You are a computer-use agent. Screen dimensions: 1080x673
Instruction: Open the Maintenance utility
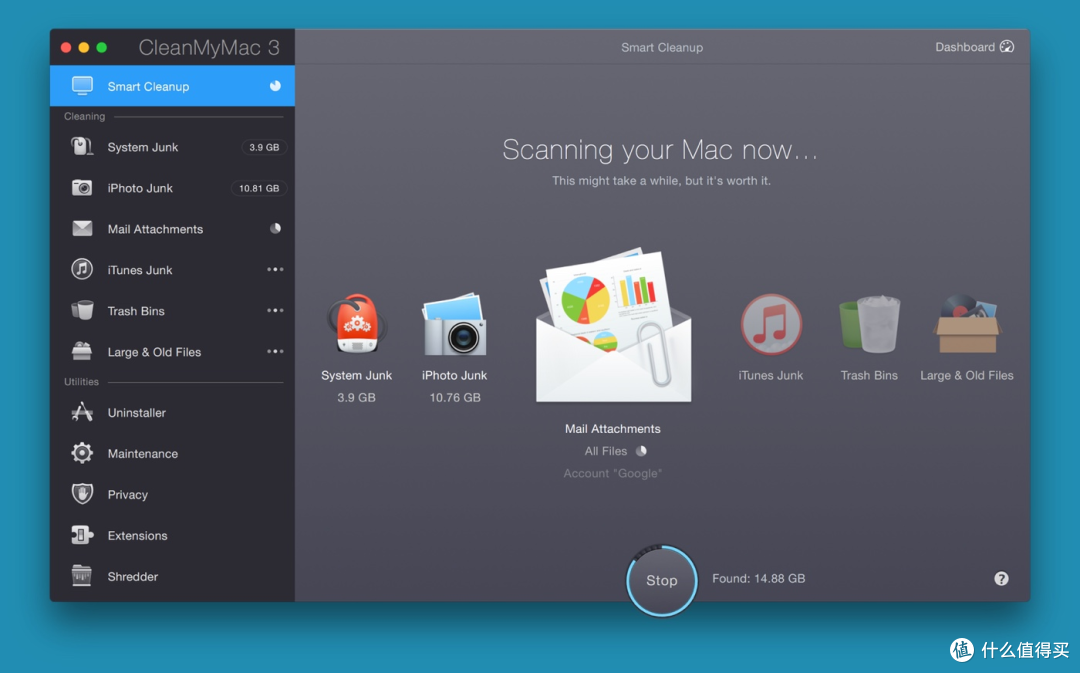tap(172, 453)
